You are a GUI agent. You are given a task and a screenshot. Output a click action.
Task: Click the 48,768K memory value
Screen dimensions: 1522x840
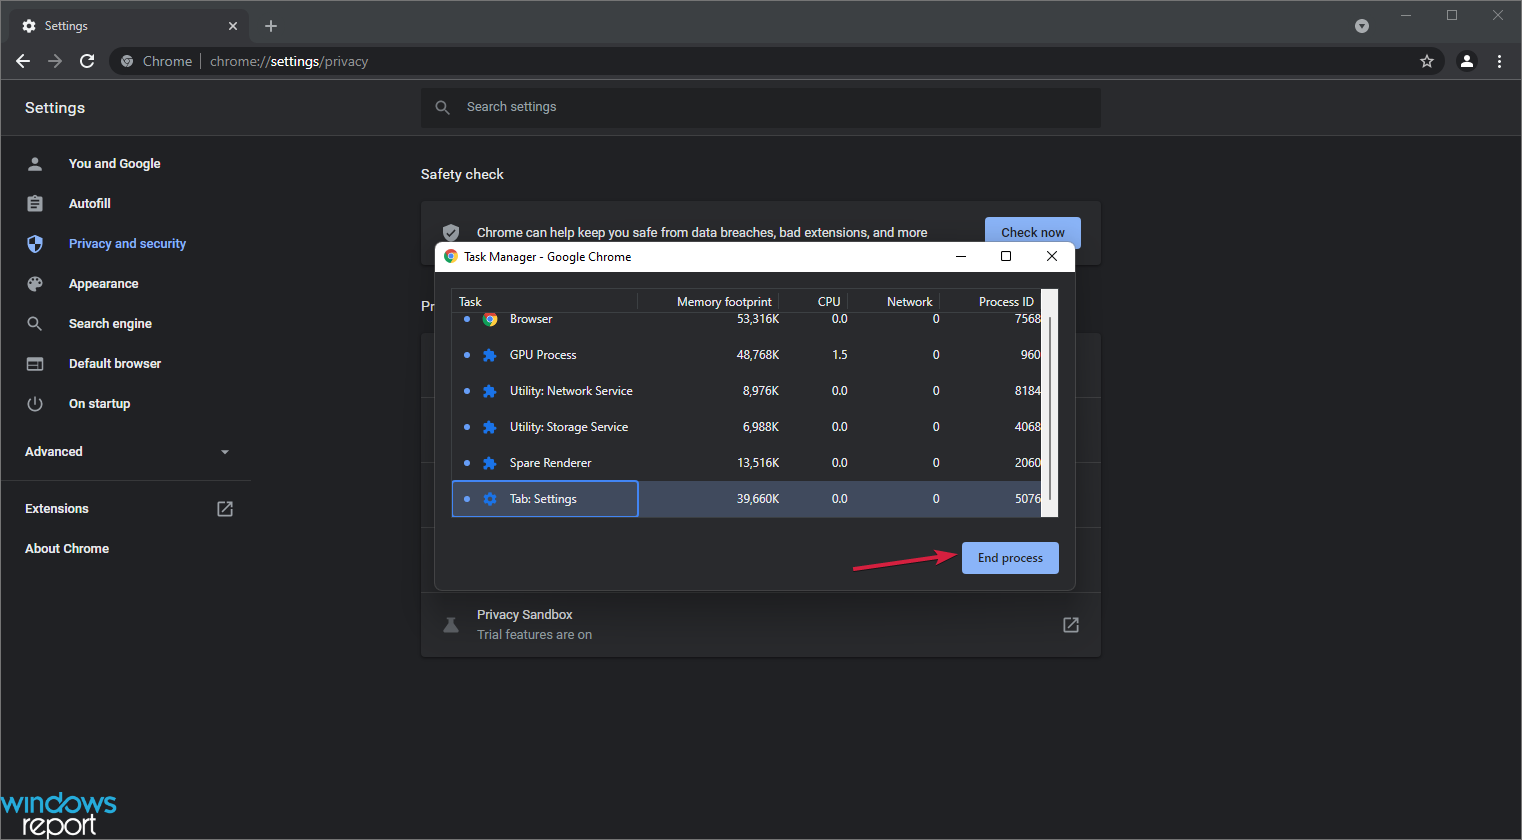(x=758, y=355)
